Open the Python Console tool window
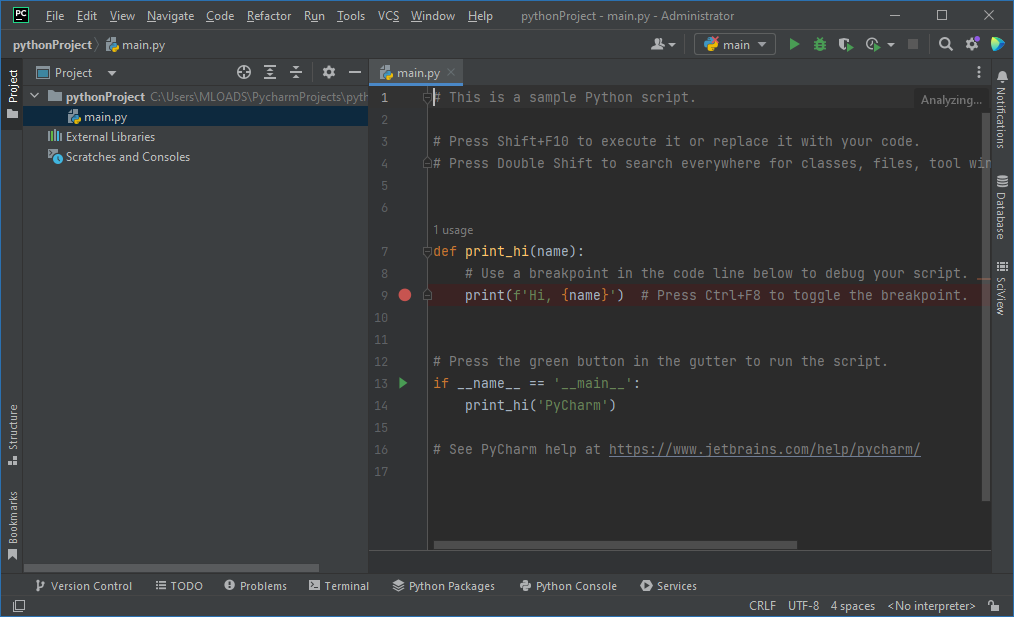 coord(568,586)
